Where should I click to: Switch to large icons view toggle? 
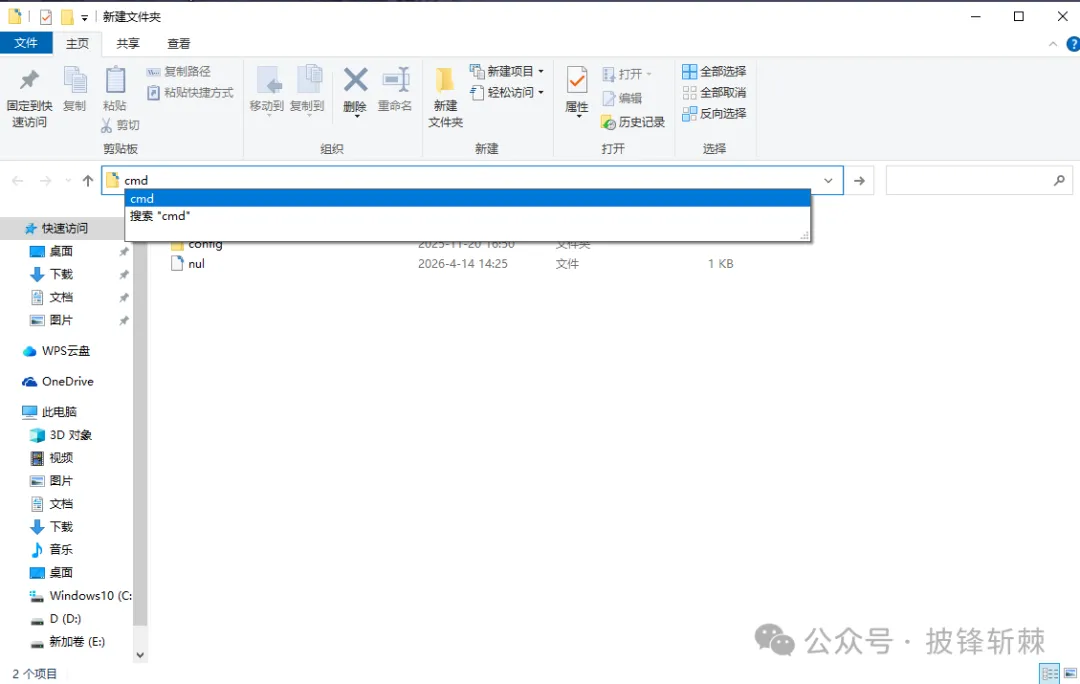coord(1068,673)
